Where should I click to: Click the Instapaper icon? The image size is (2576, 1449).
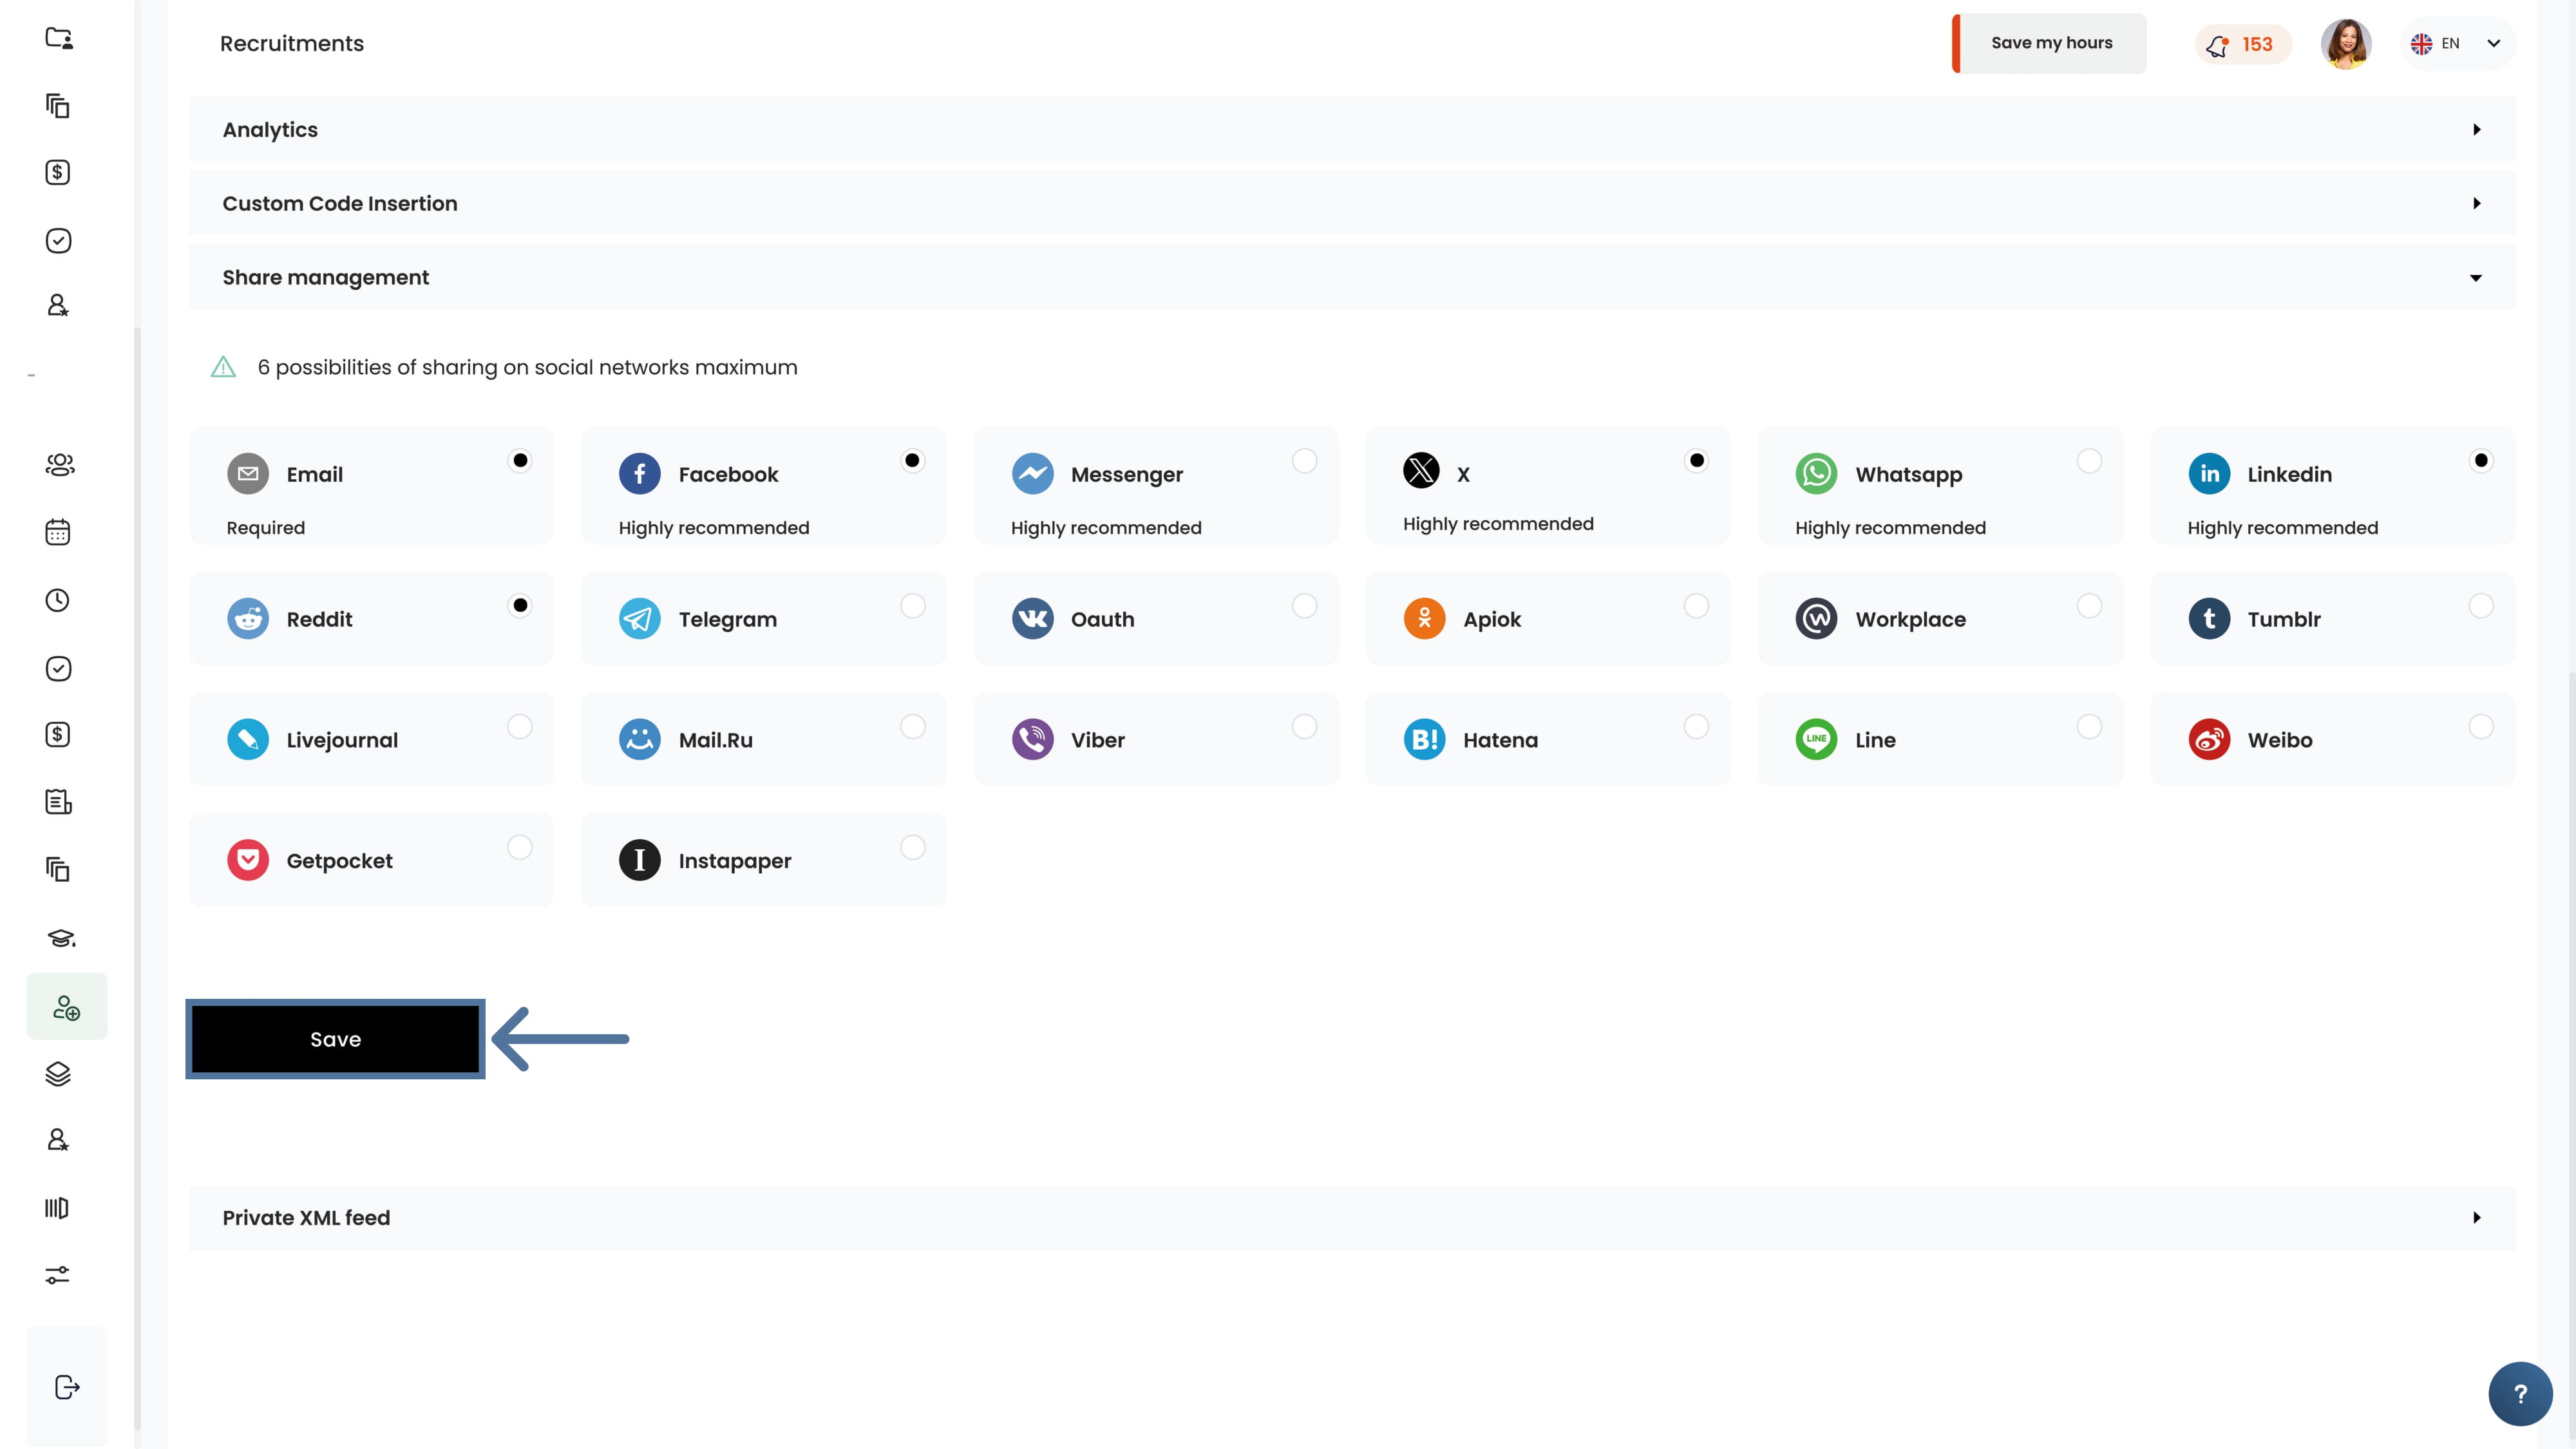[x=640, y=861]
